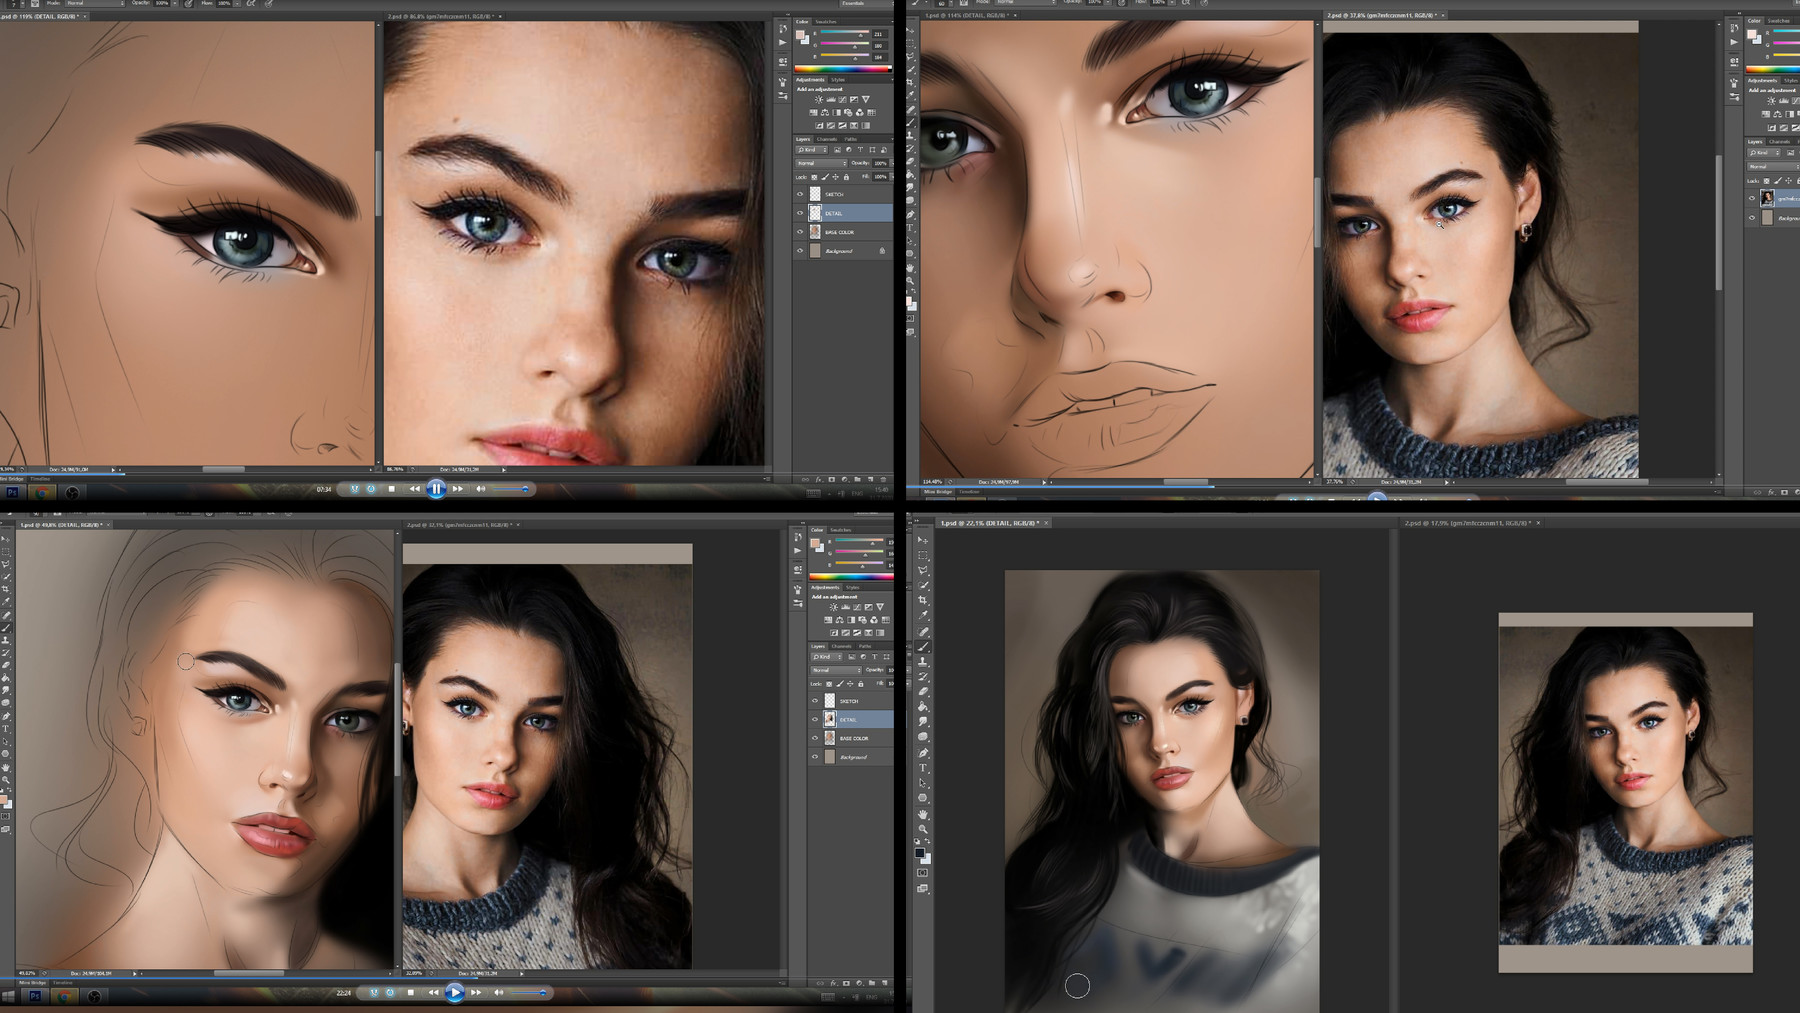Select the Type tool in bottom-left window
1800x1013 pixels.
(6, 728)
